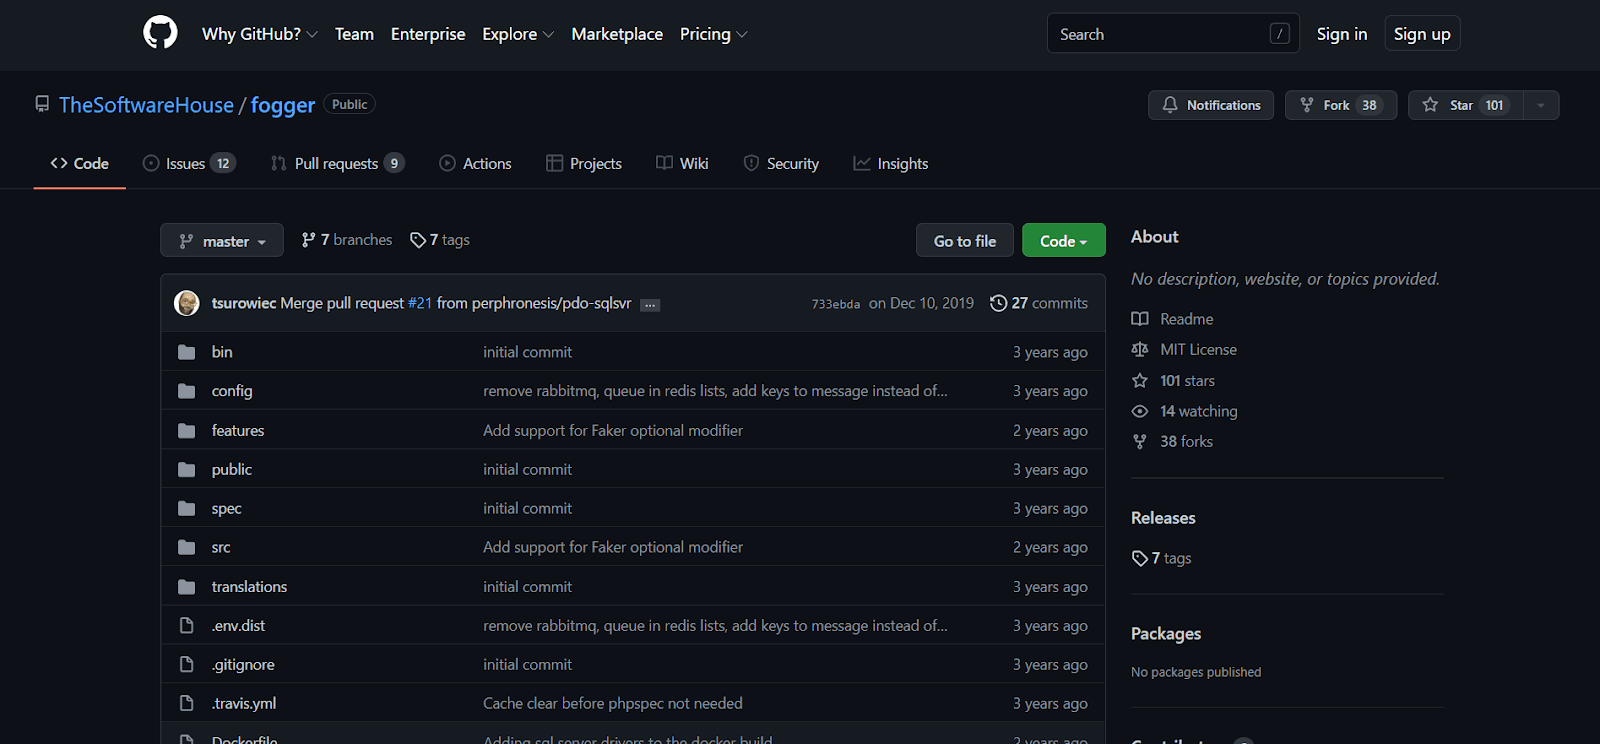
Task: Click the star icon in the Star button
Action: (x=1430, y=105)
